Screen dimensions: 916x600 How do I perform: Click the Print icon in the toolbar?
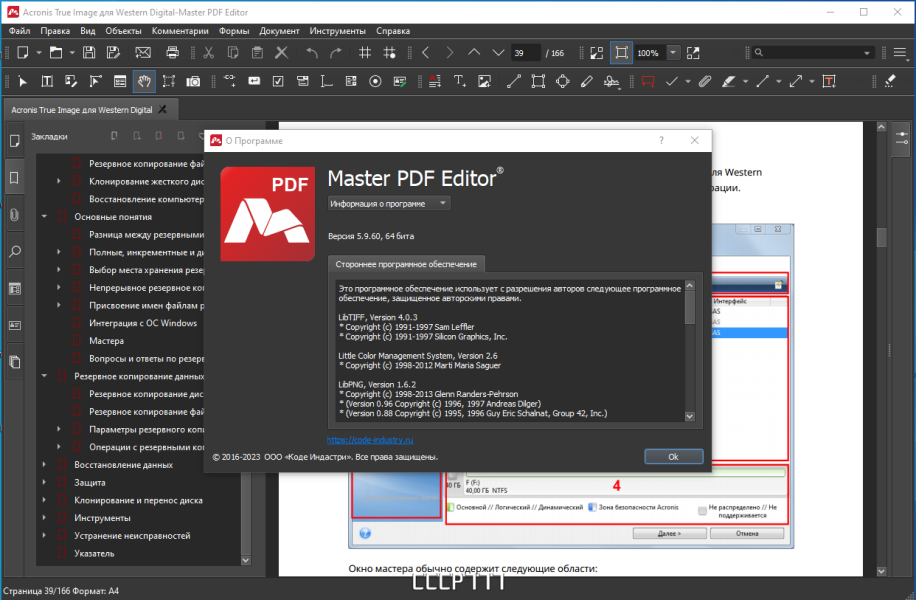click(x=172, y=53)
